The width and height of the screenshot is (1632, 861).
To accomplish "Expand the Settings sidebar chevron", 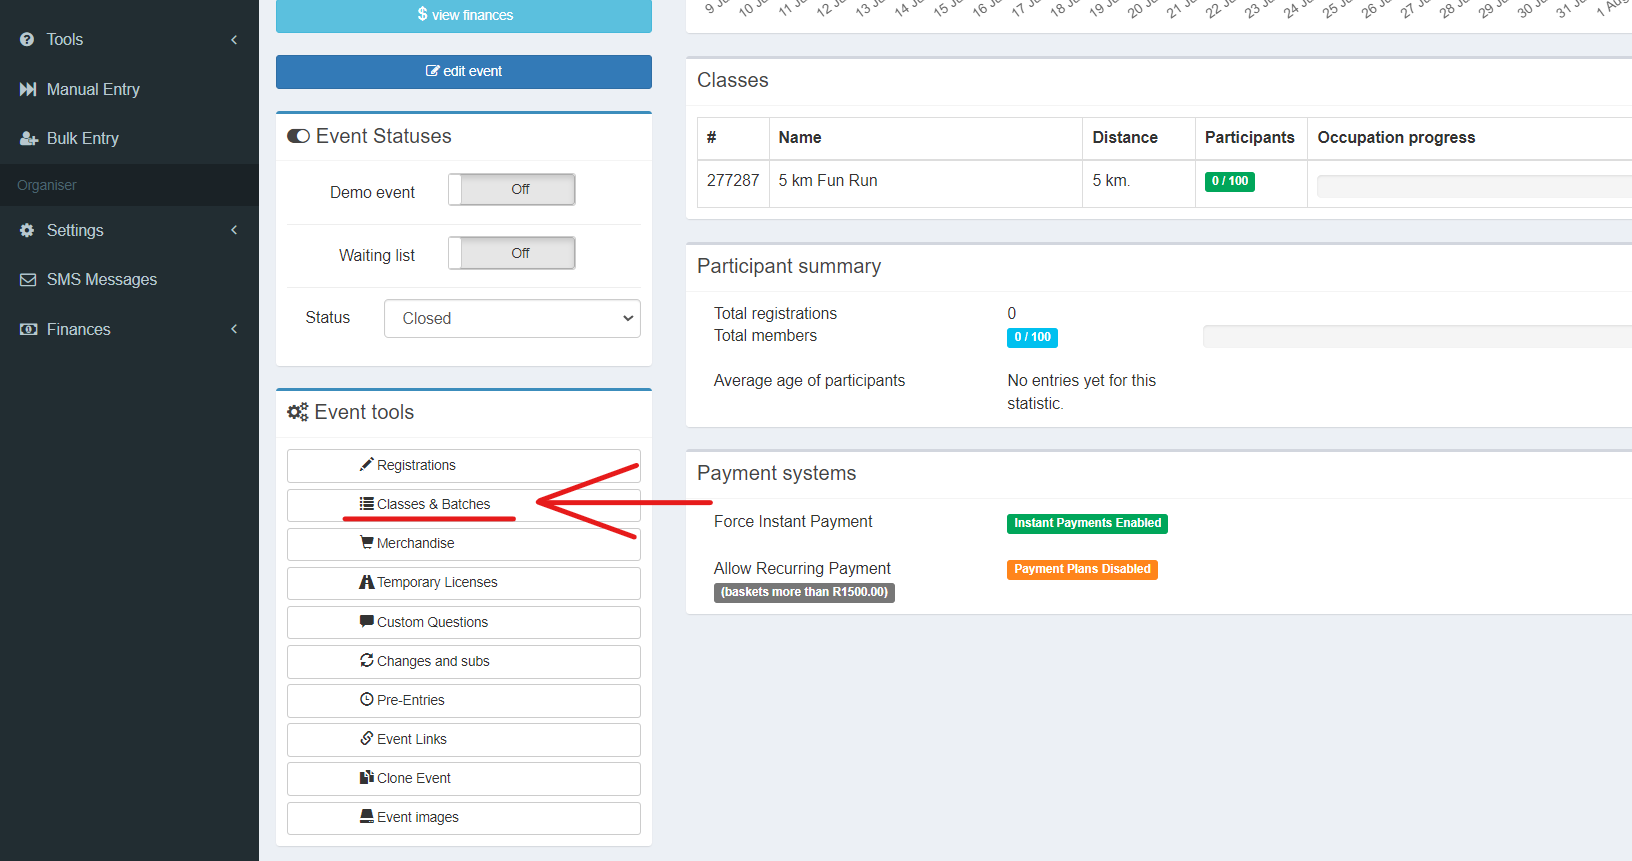I will 234,230.
